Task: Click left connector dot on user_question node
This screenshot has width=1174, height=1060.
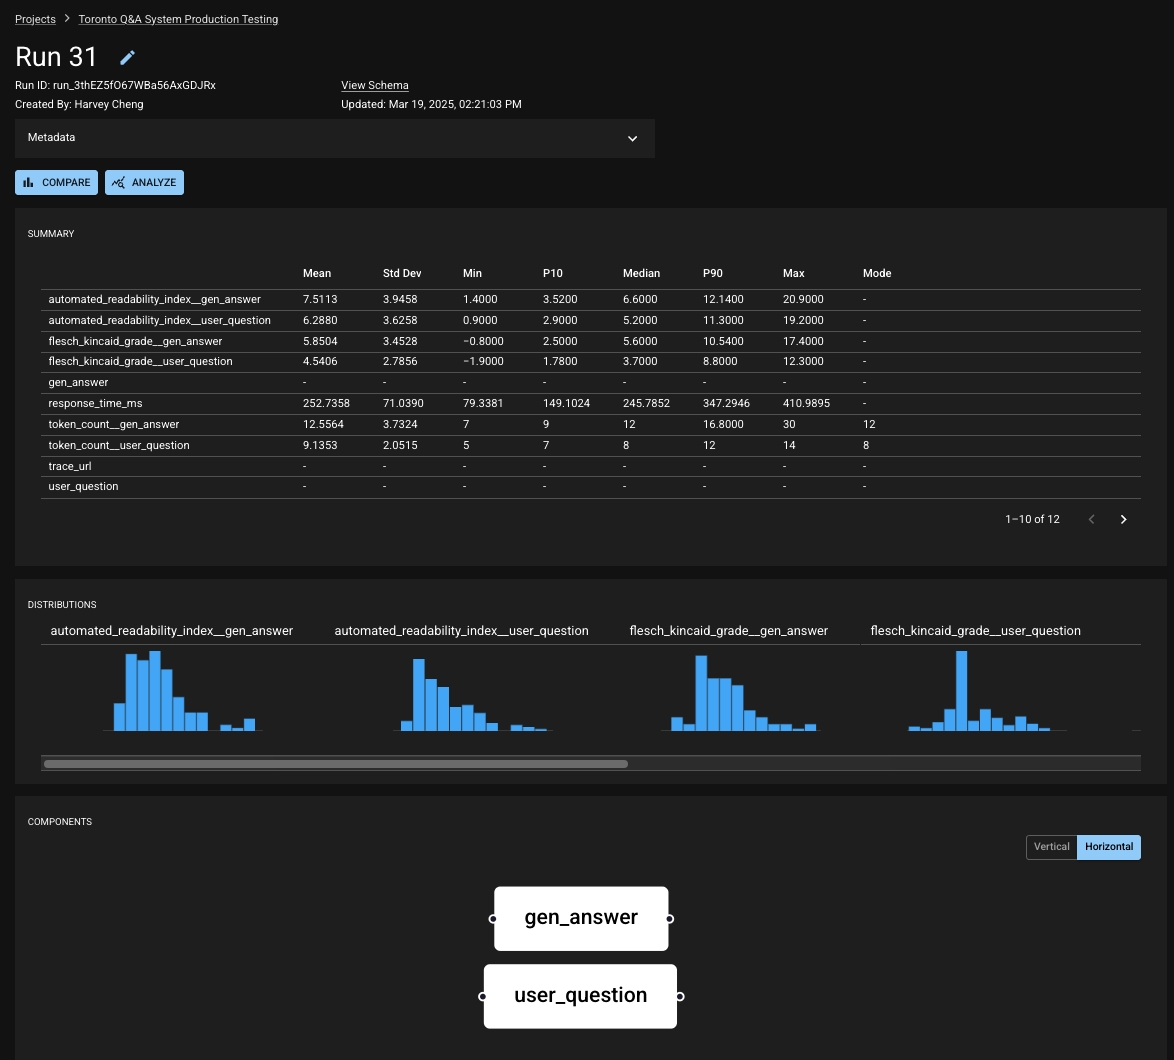Action: click(x=483, y=996)
